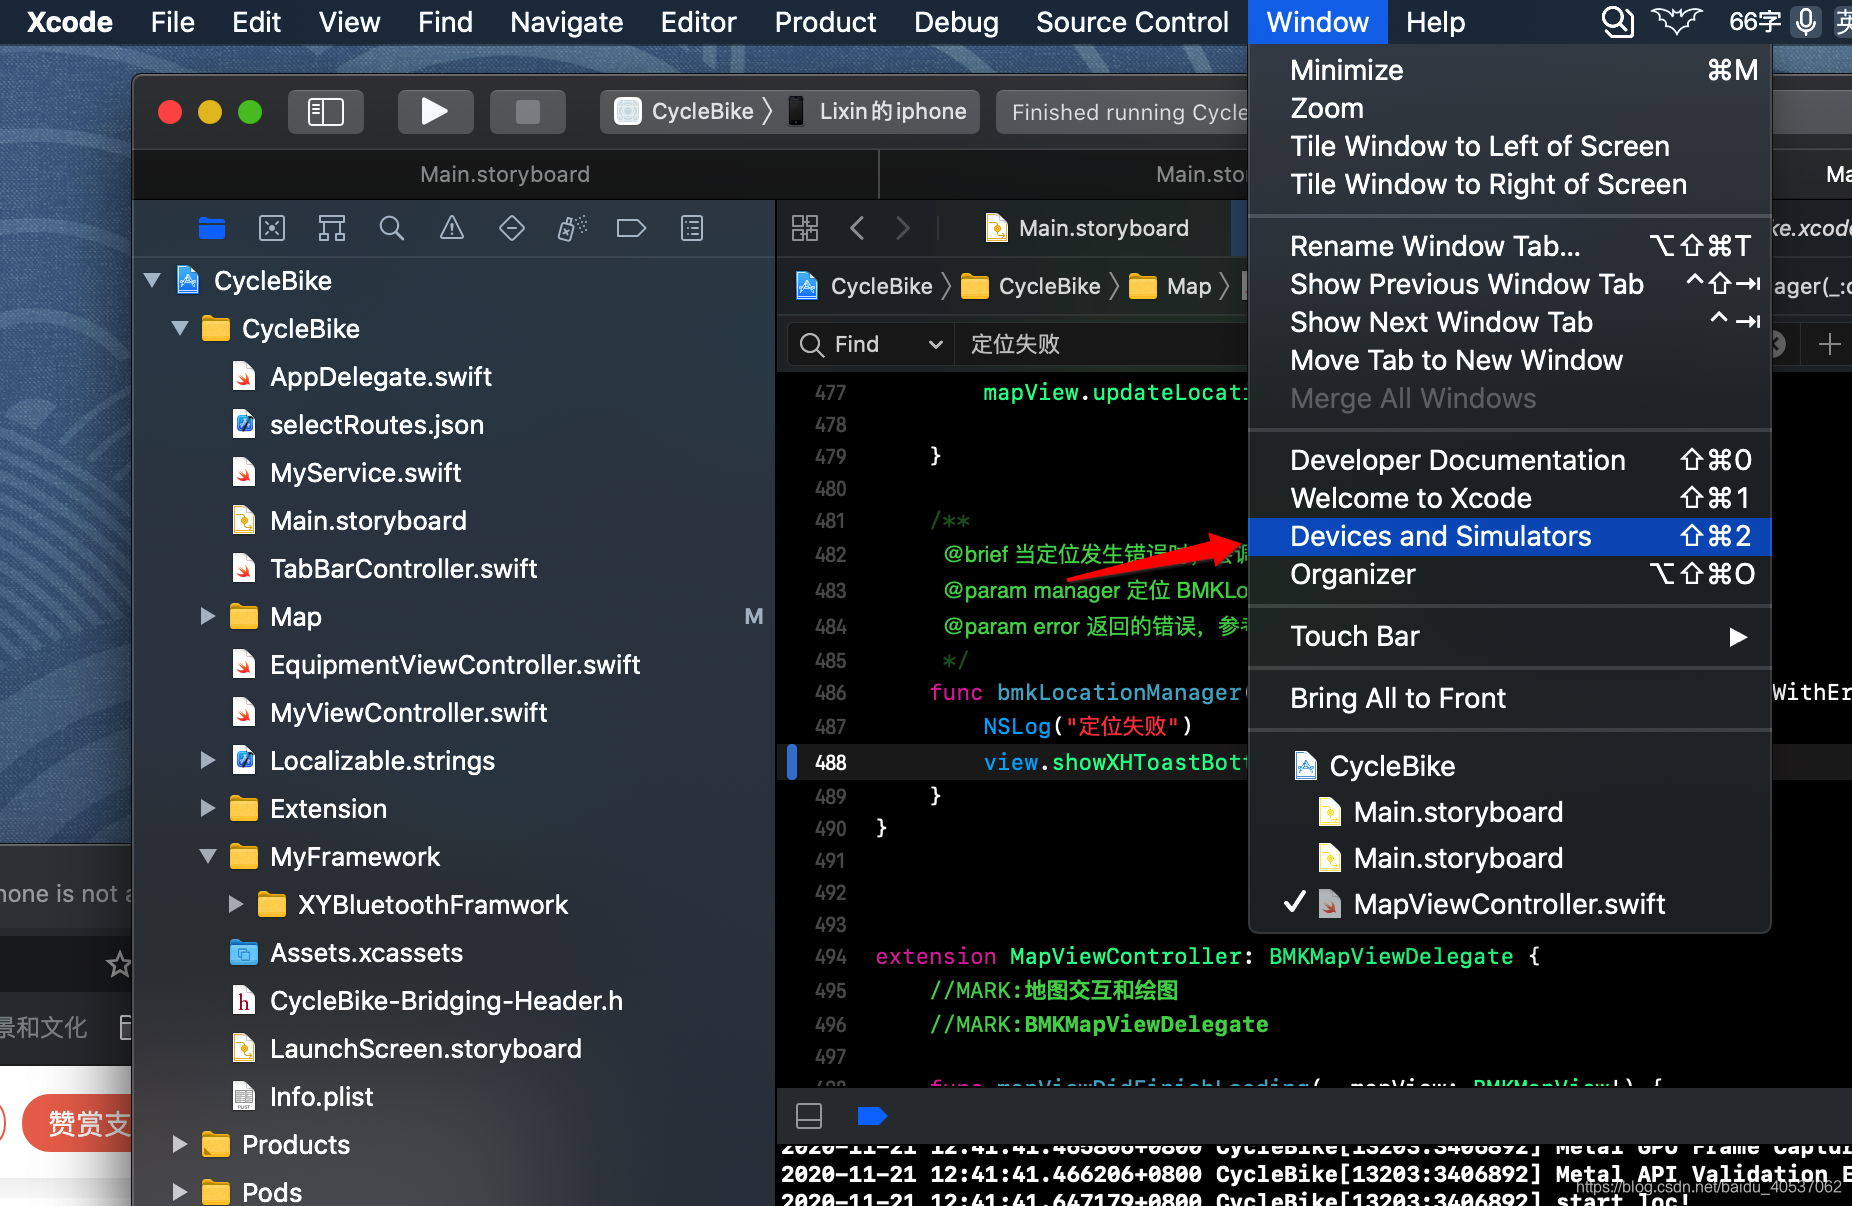Image resolution: width=1852 pixels, height=1206 pixels.
Task: Open the Symbol navigator icon
Action: coord(332,228)
